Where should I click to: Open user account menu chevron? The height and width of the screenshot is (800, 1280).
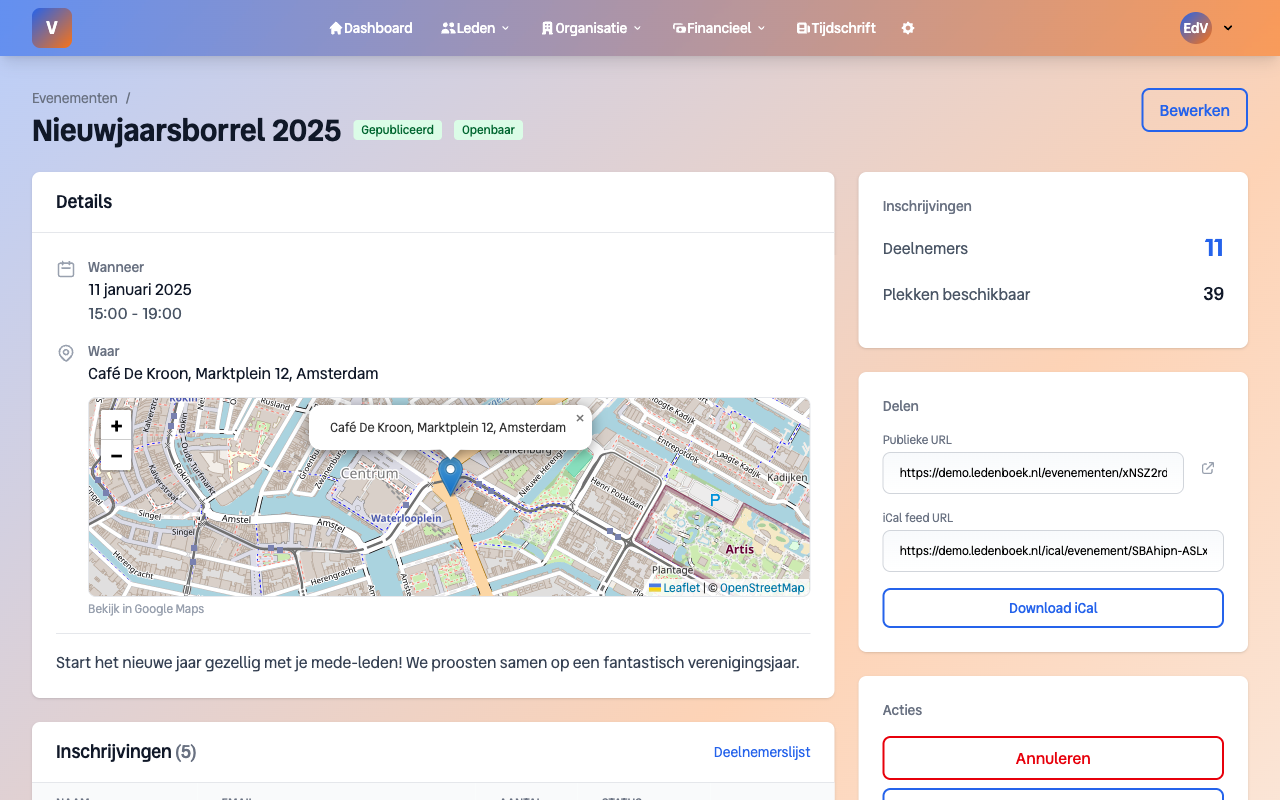tap(1228, 28)
